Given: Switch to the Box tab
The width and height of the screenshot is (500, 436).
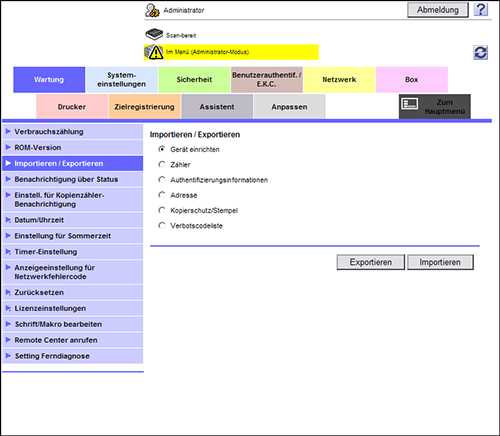Looking at the screenshot, I should coord(412,80).
